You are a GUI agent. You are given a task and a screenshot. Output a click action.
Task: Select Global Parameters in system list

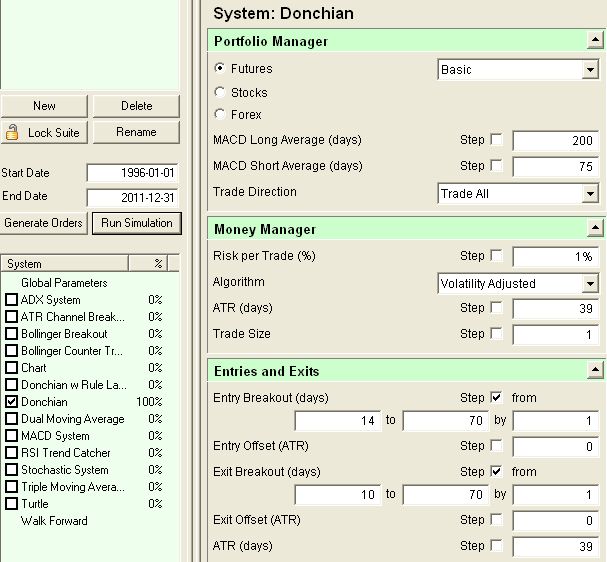[63, 283]
